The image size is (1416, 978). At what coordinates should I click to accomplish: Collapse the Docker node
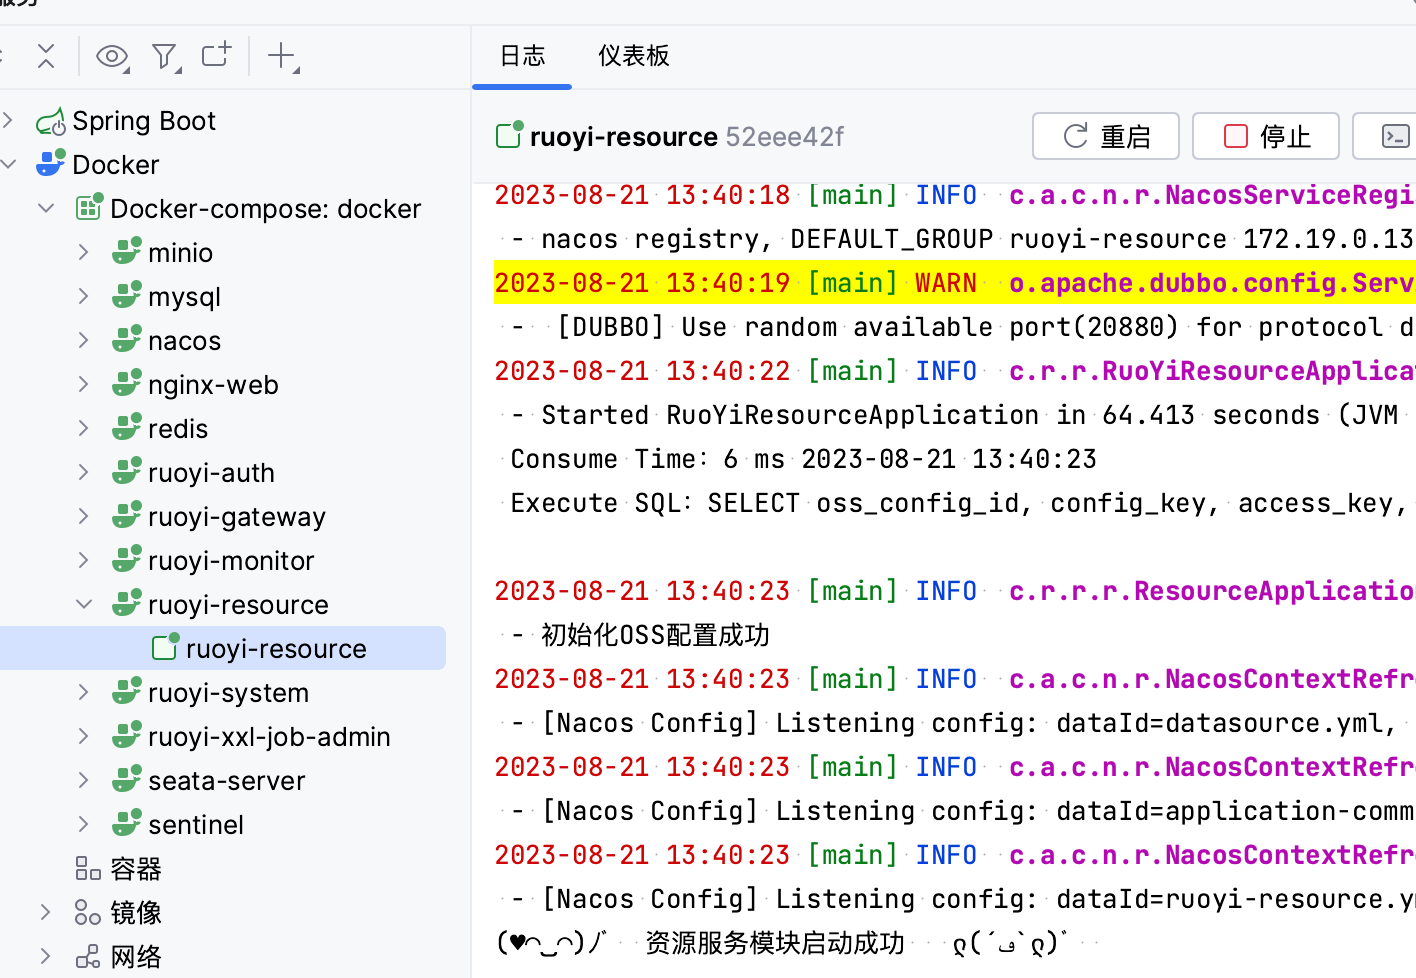coord(8,164)
